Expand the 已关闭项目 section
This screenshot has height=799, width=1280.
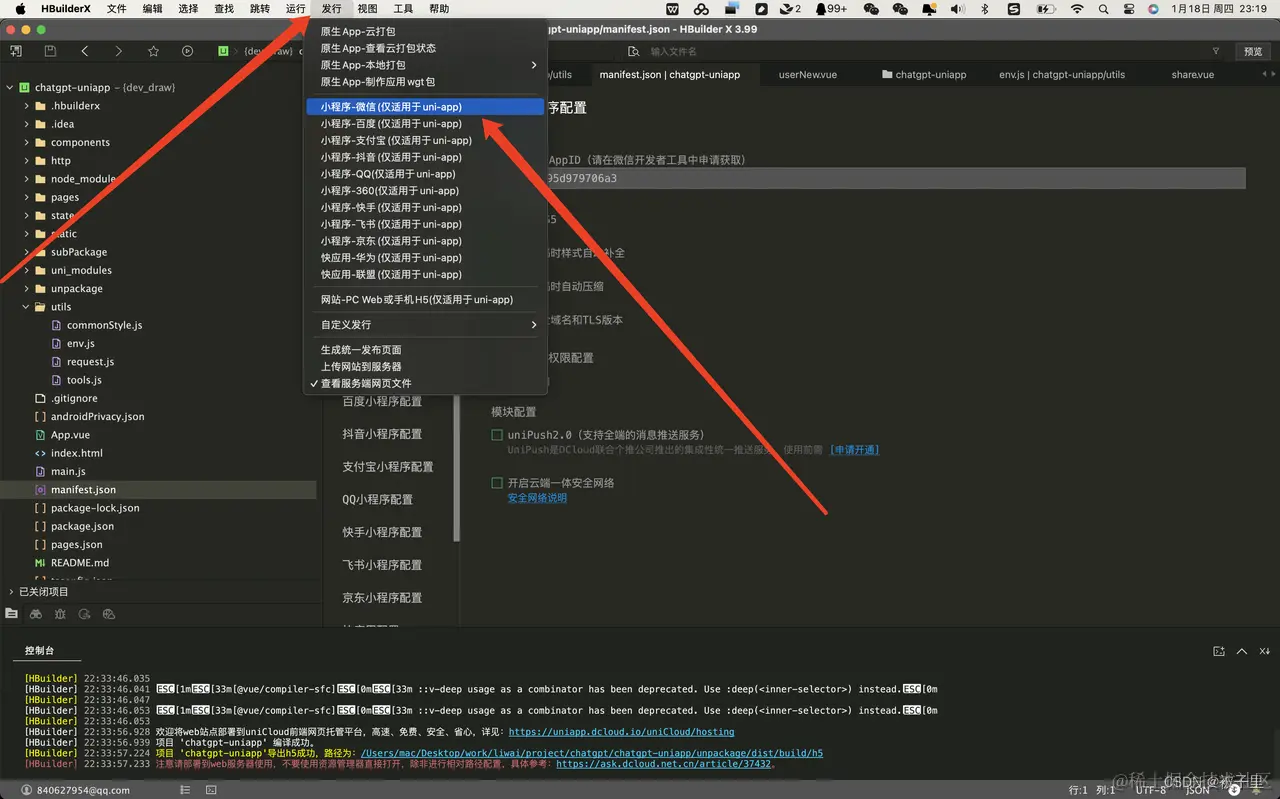point(10,592)
